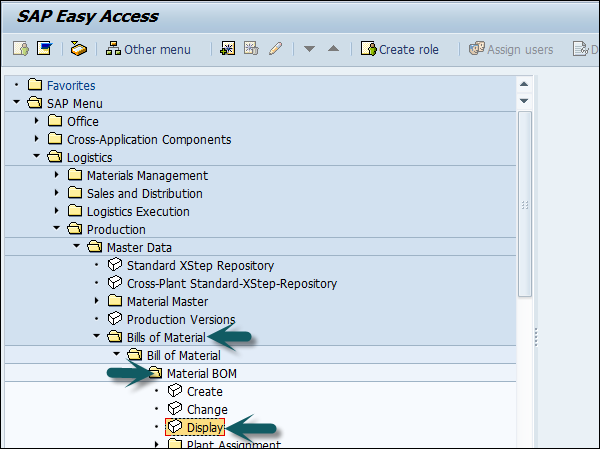Screen dimensions: 600x449
Task: Click the Create role toolbar icon
Action: [x=368, y=48]
